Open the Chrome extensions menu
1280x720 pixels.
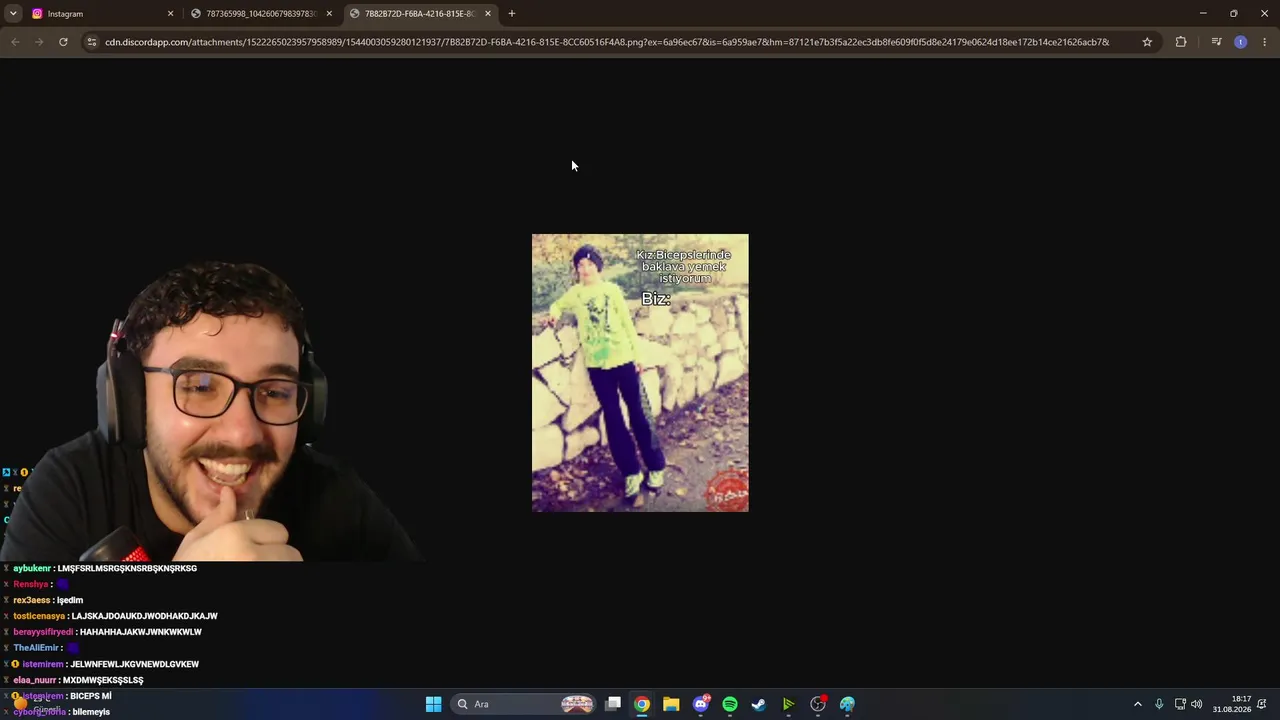(1181, 42)
